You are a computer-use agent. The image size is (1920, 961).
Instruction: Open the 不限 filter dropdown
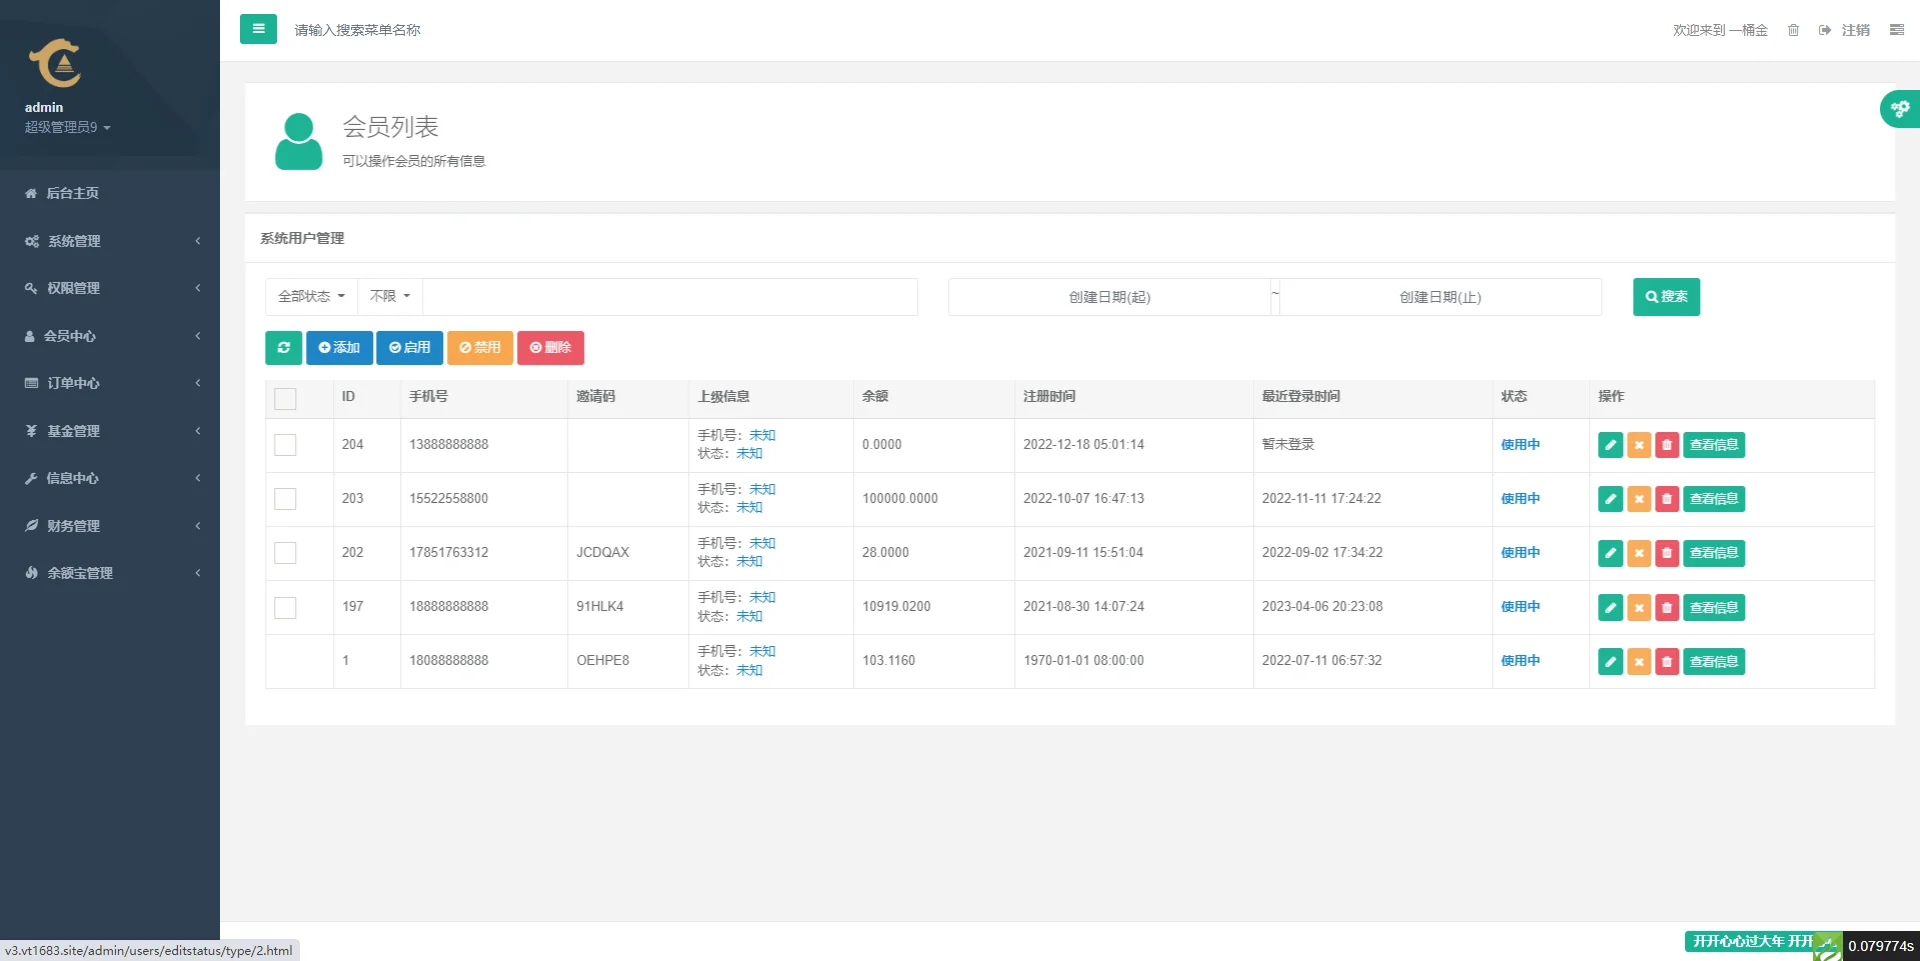[x=389, y=297]
